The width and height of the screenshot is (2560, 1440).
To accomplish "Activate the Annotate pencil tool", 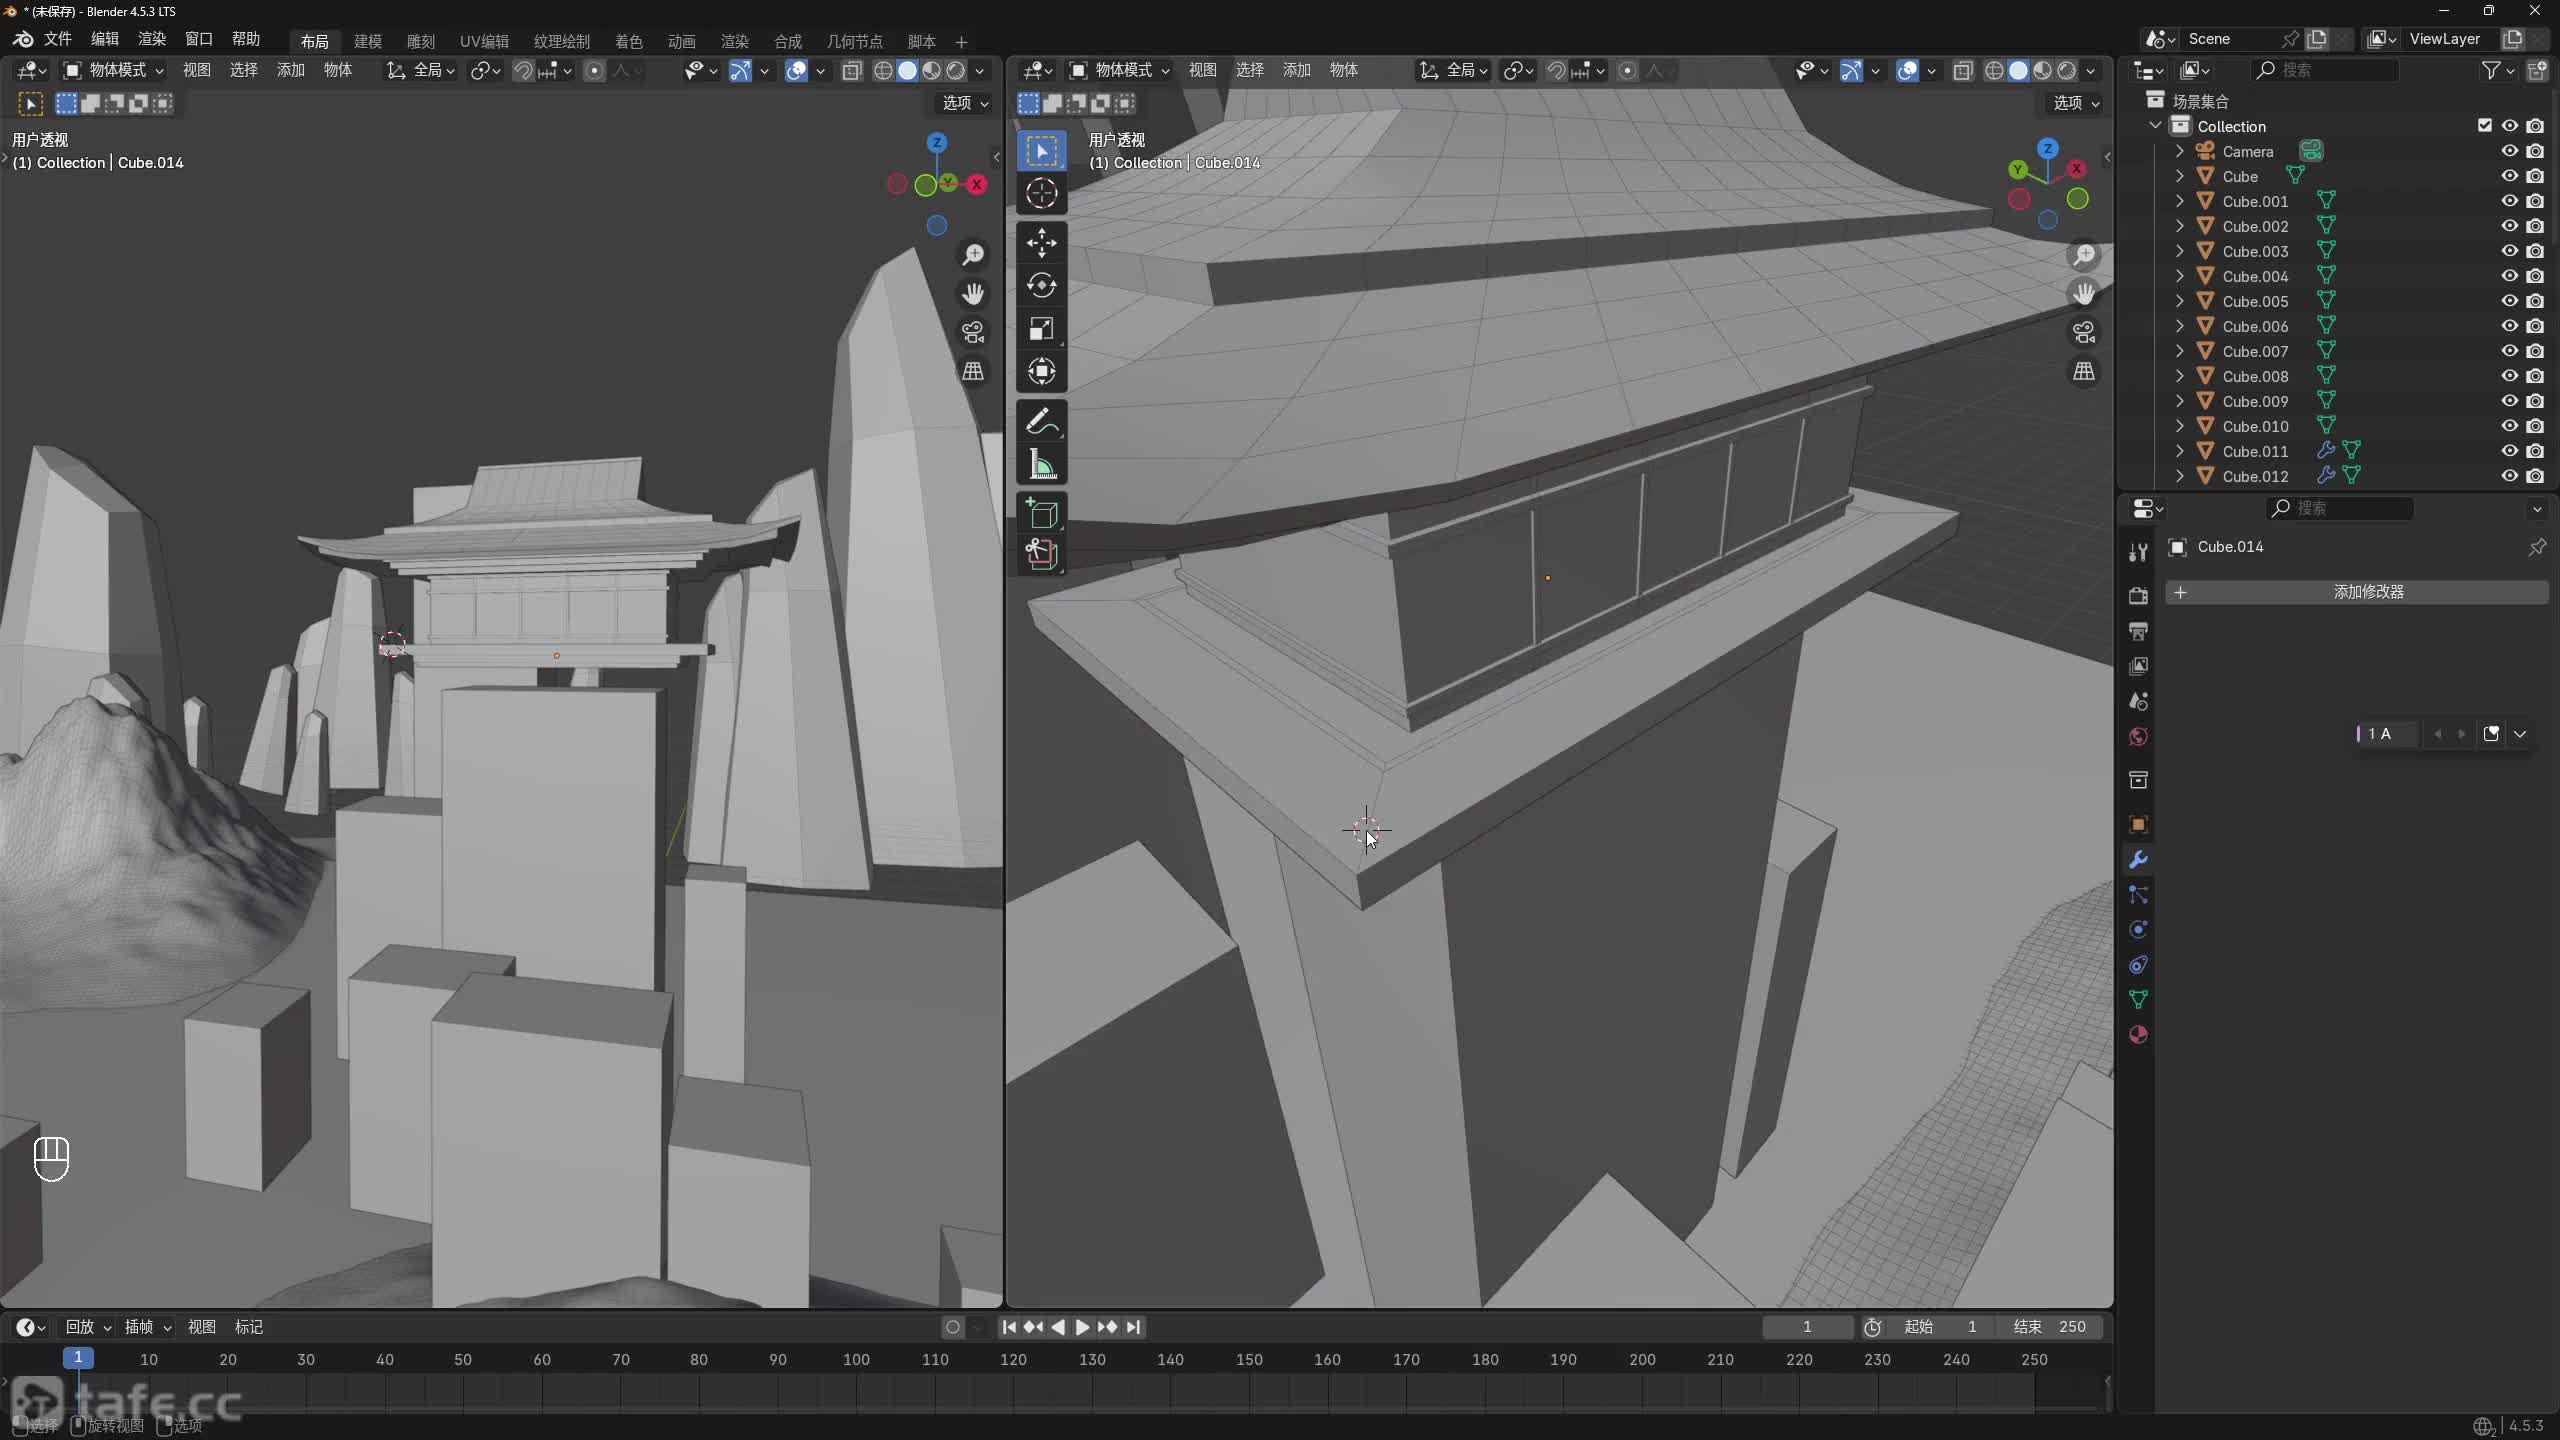I will tap(1041, 422).
